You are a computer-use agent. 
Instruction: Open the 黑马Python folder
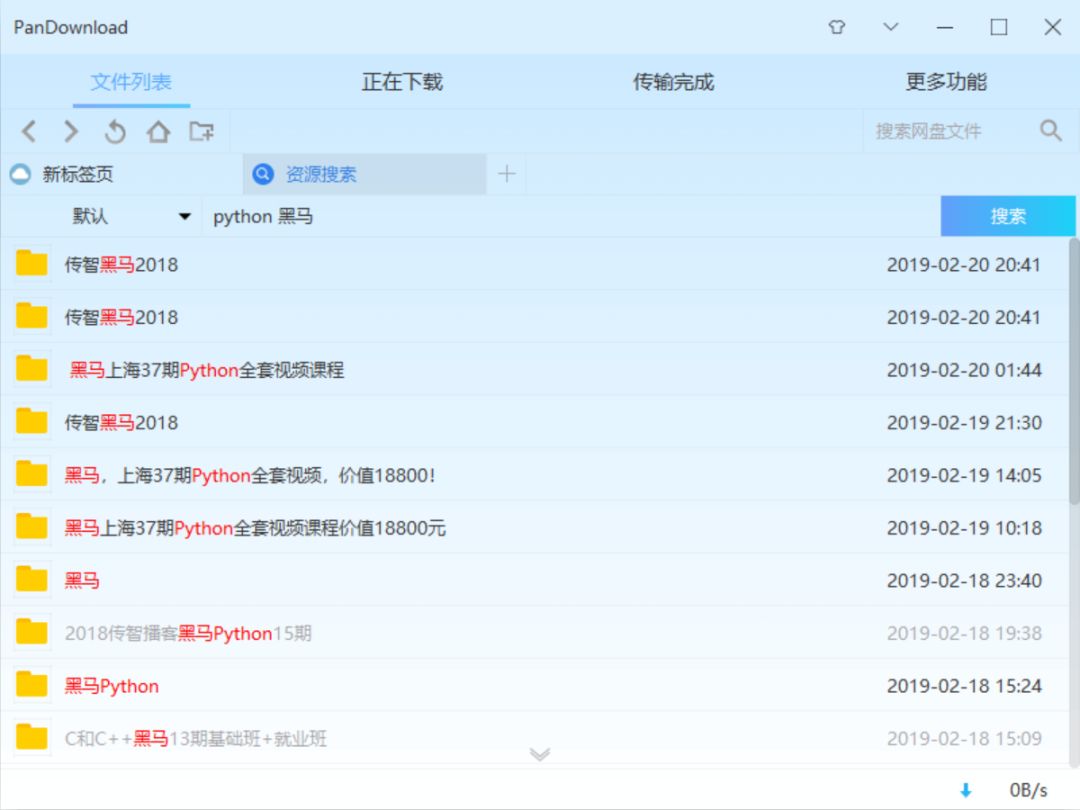(x=534, y=686)
